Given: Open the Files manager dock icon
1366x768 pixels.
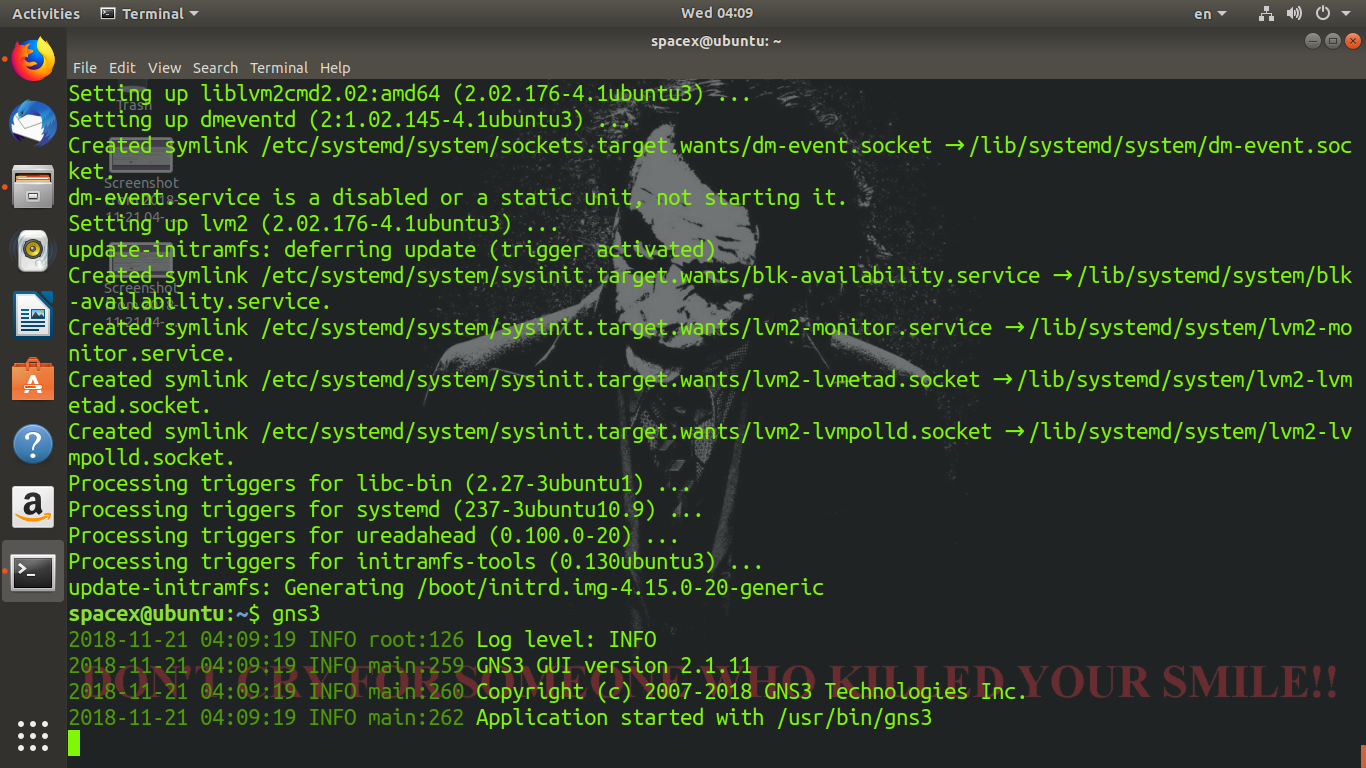Looking at the screenshot, I should pyautogui.click(x=33, y=187).
